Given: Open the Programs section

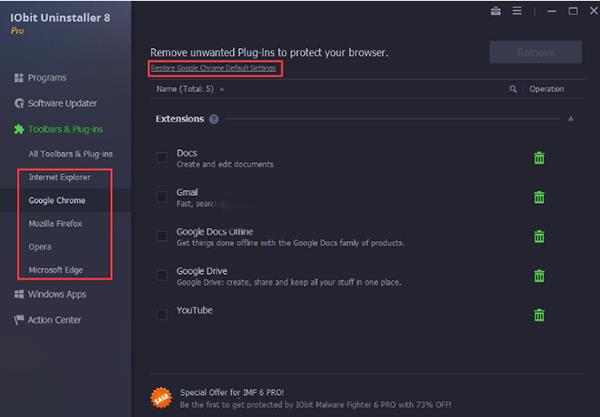Looking at the screenshot, I should pos(47,78).
